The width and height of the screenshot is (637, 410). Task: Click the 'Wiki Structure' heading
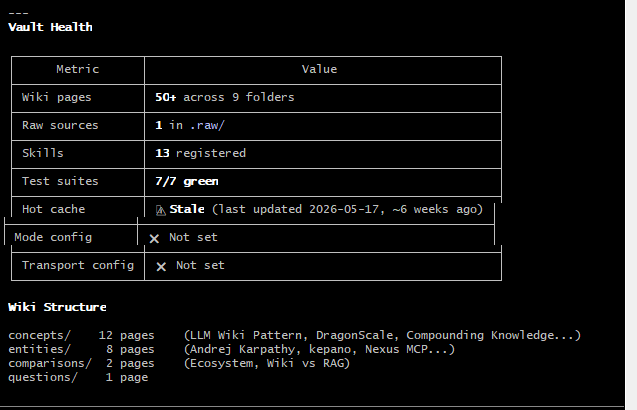pyautogui.click(x=57, y=307)
